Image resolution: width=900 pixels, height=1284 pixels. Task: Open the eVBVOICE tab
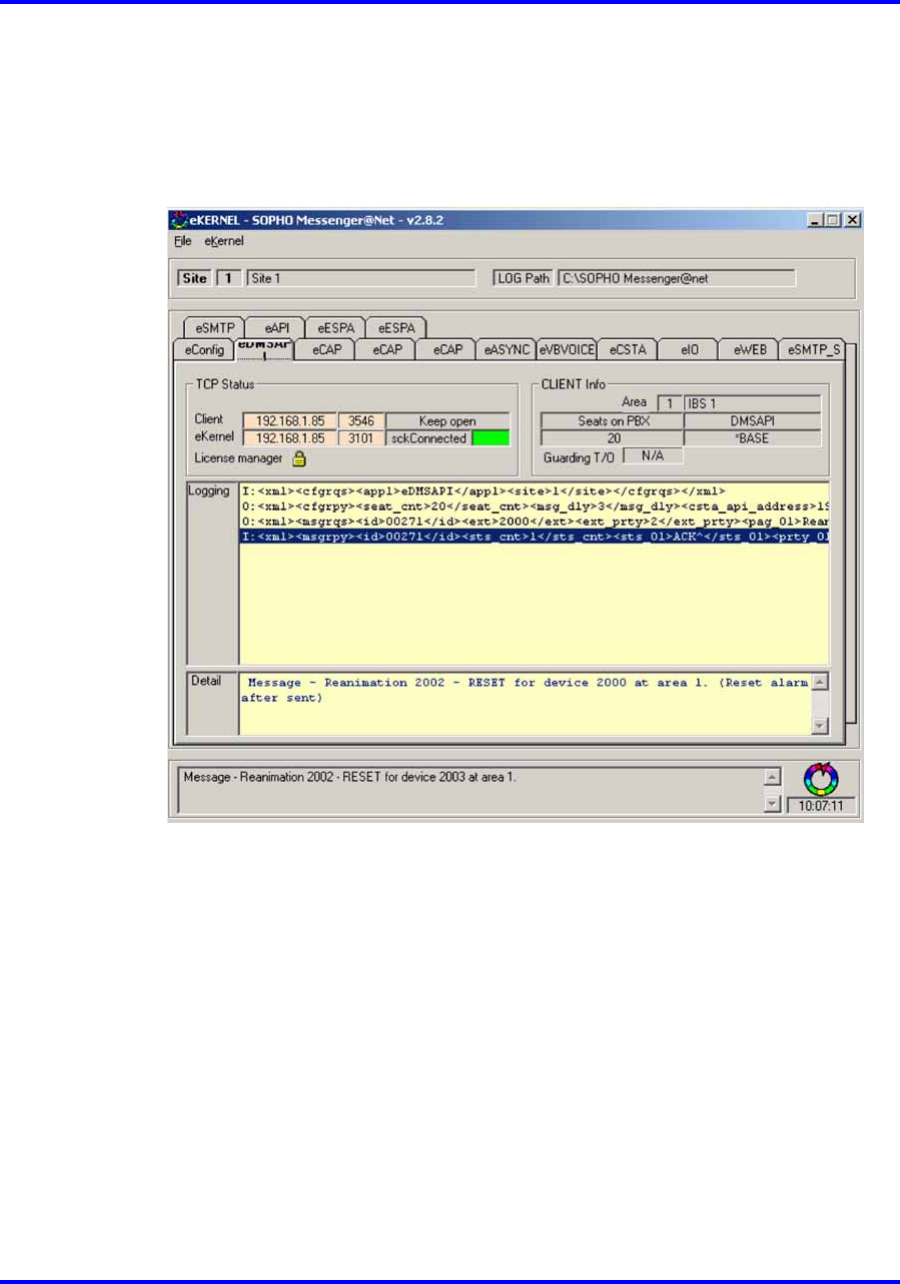tap(567, 350)
